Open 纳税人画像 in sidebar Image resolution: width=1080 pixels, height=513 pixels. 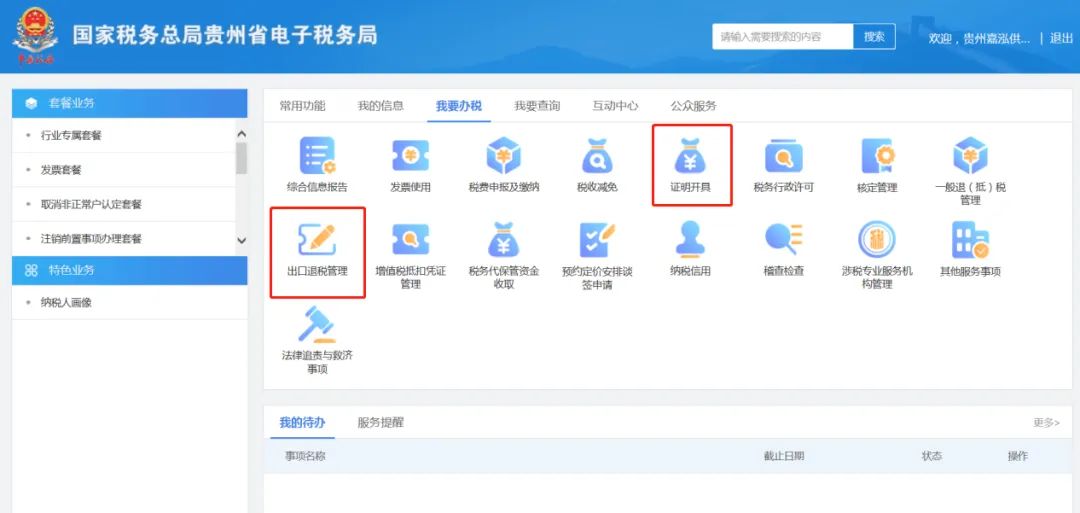coord(66,302)
